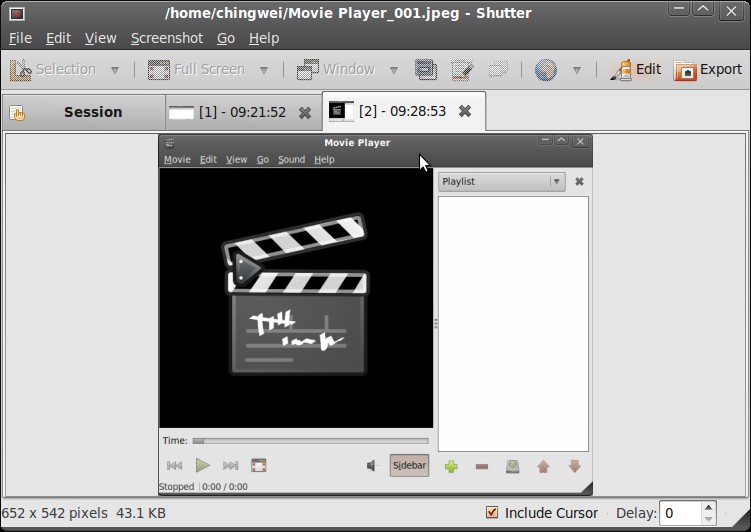Select tab [2] - 09:28:53

coord(403,111)
